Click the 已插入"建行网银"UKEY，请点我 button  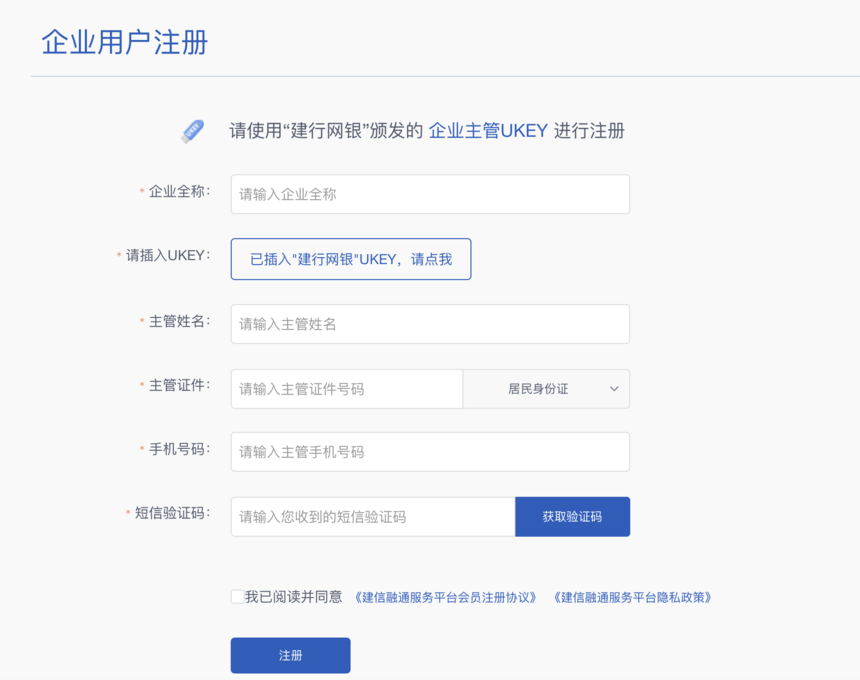[351, 259]
